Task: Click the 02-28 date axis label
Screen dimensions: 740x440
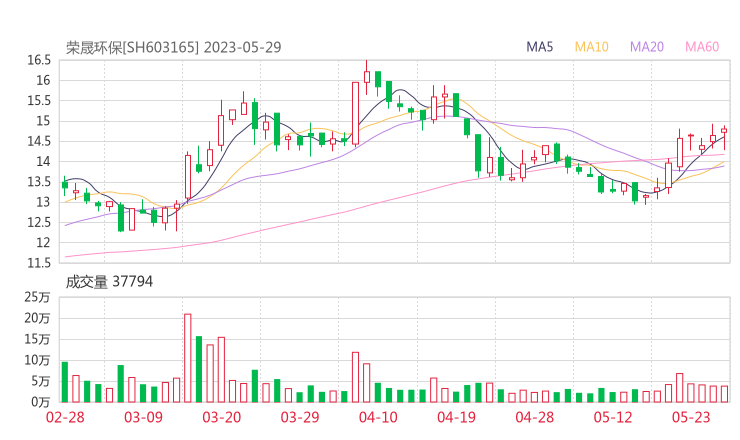Action: (x=65, y=417)
